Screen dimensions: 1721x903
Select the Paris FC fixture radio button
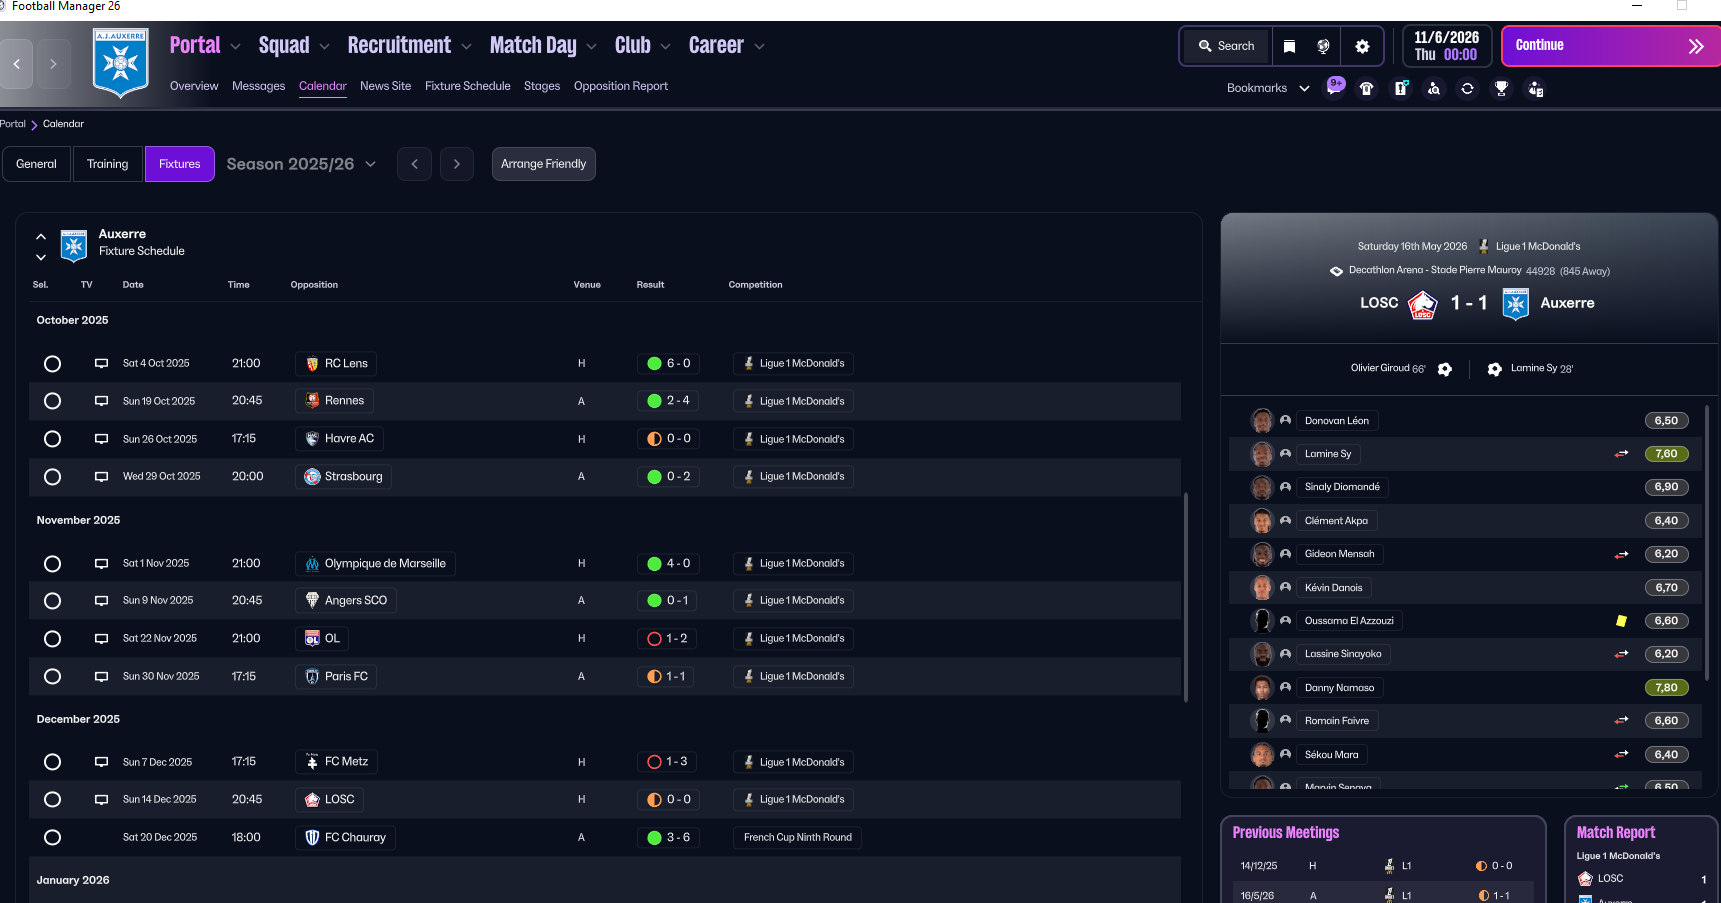53,677
